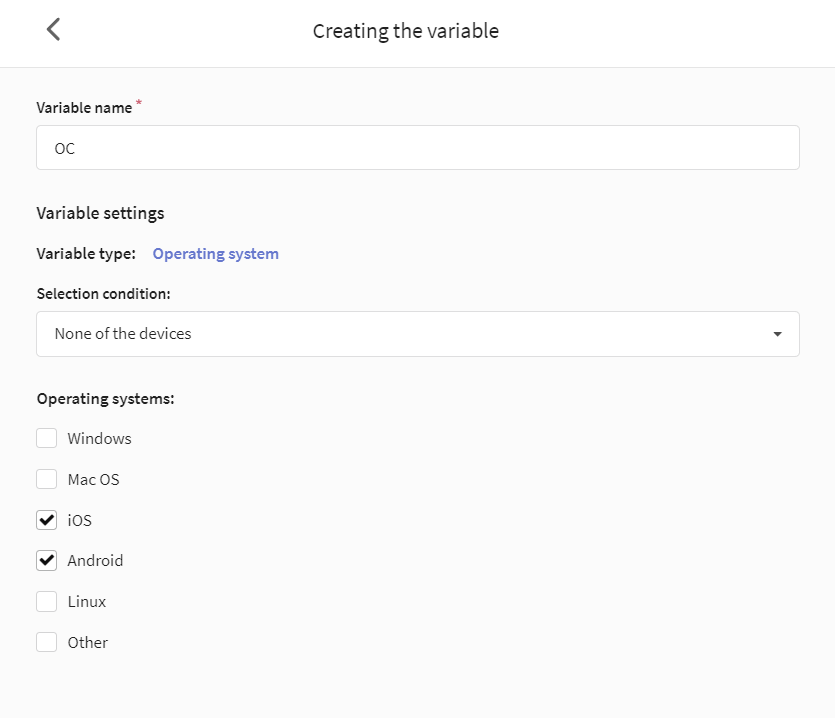The image size is (835, 718).
Task: Enable the Mac OS checkbox
Action: (46, 479)
